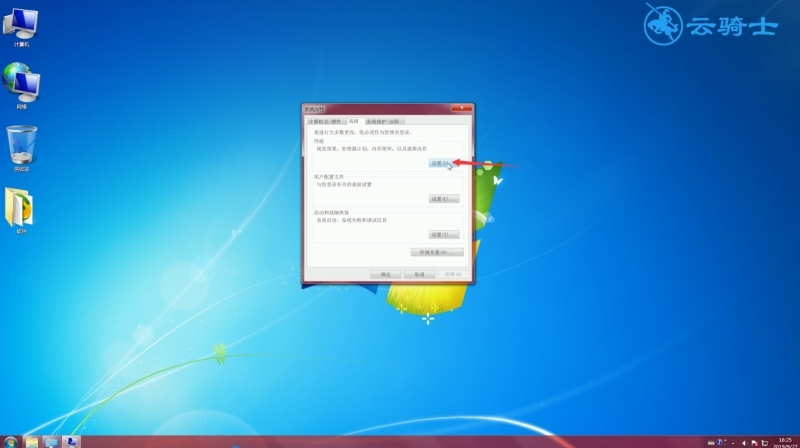Switch to the 硬件 tab
The width and height of the screenshot is (800, 448).
[x=336, y=121]
